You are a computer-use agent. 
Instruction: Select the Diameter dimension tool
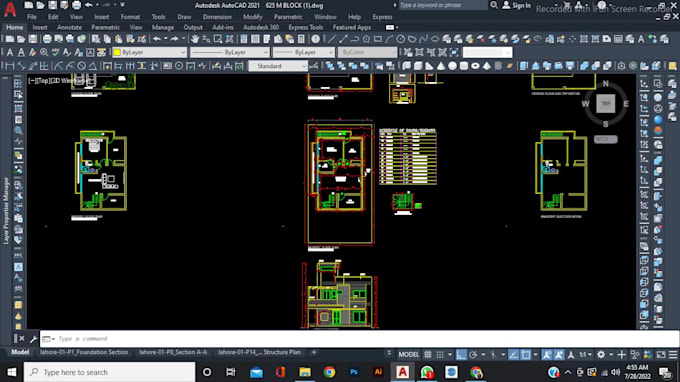(81, 66)
